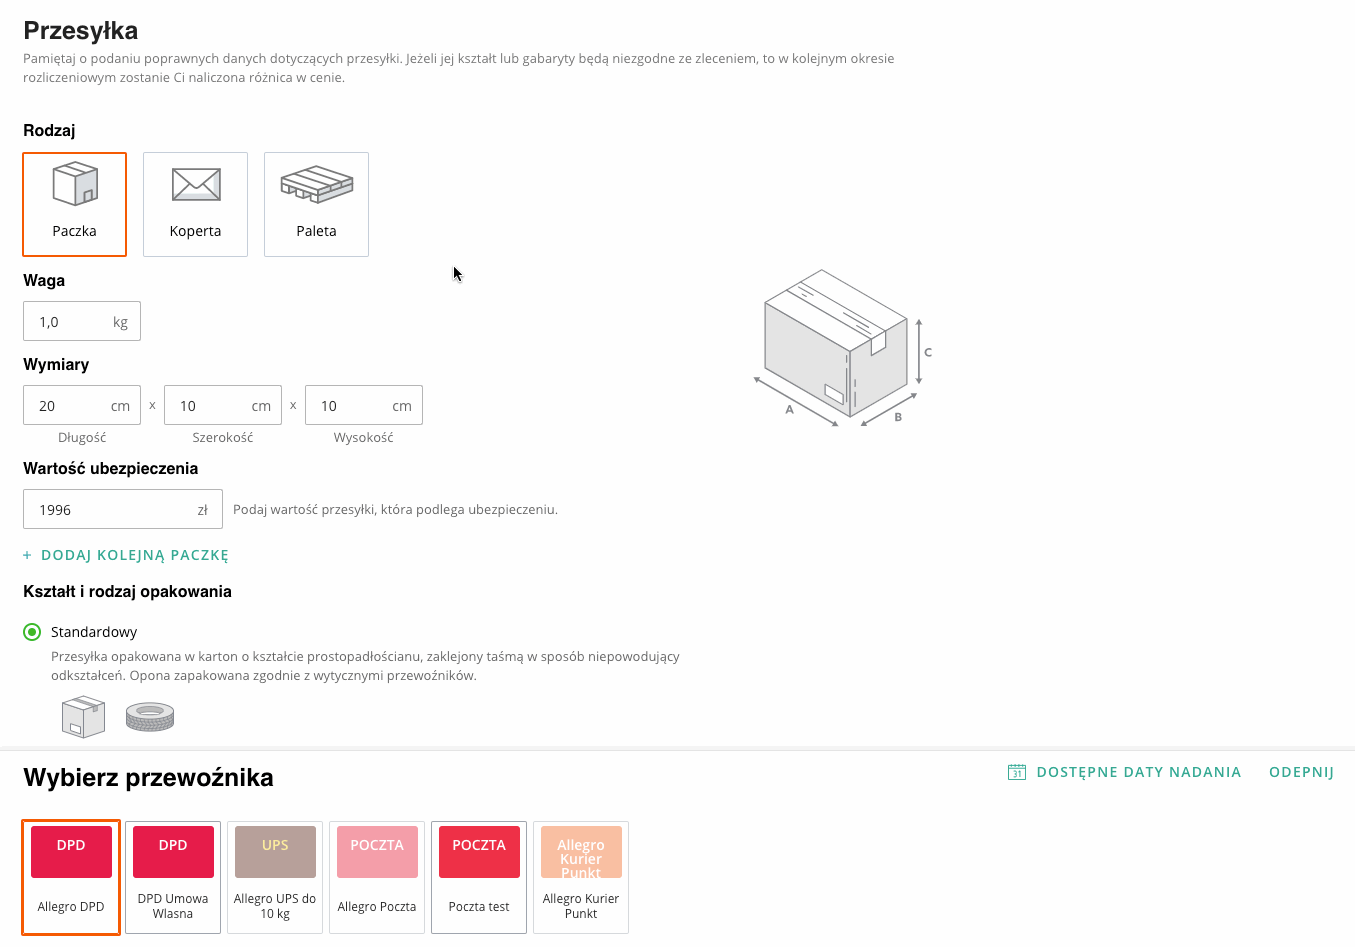This screenshot has height=947, width=1355.
Task: Select the Standardowy radio button
Action: [32, 632]
